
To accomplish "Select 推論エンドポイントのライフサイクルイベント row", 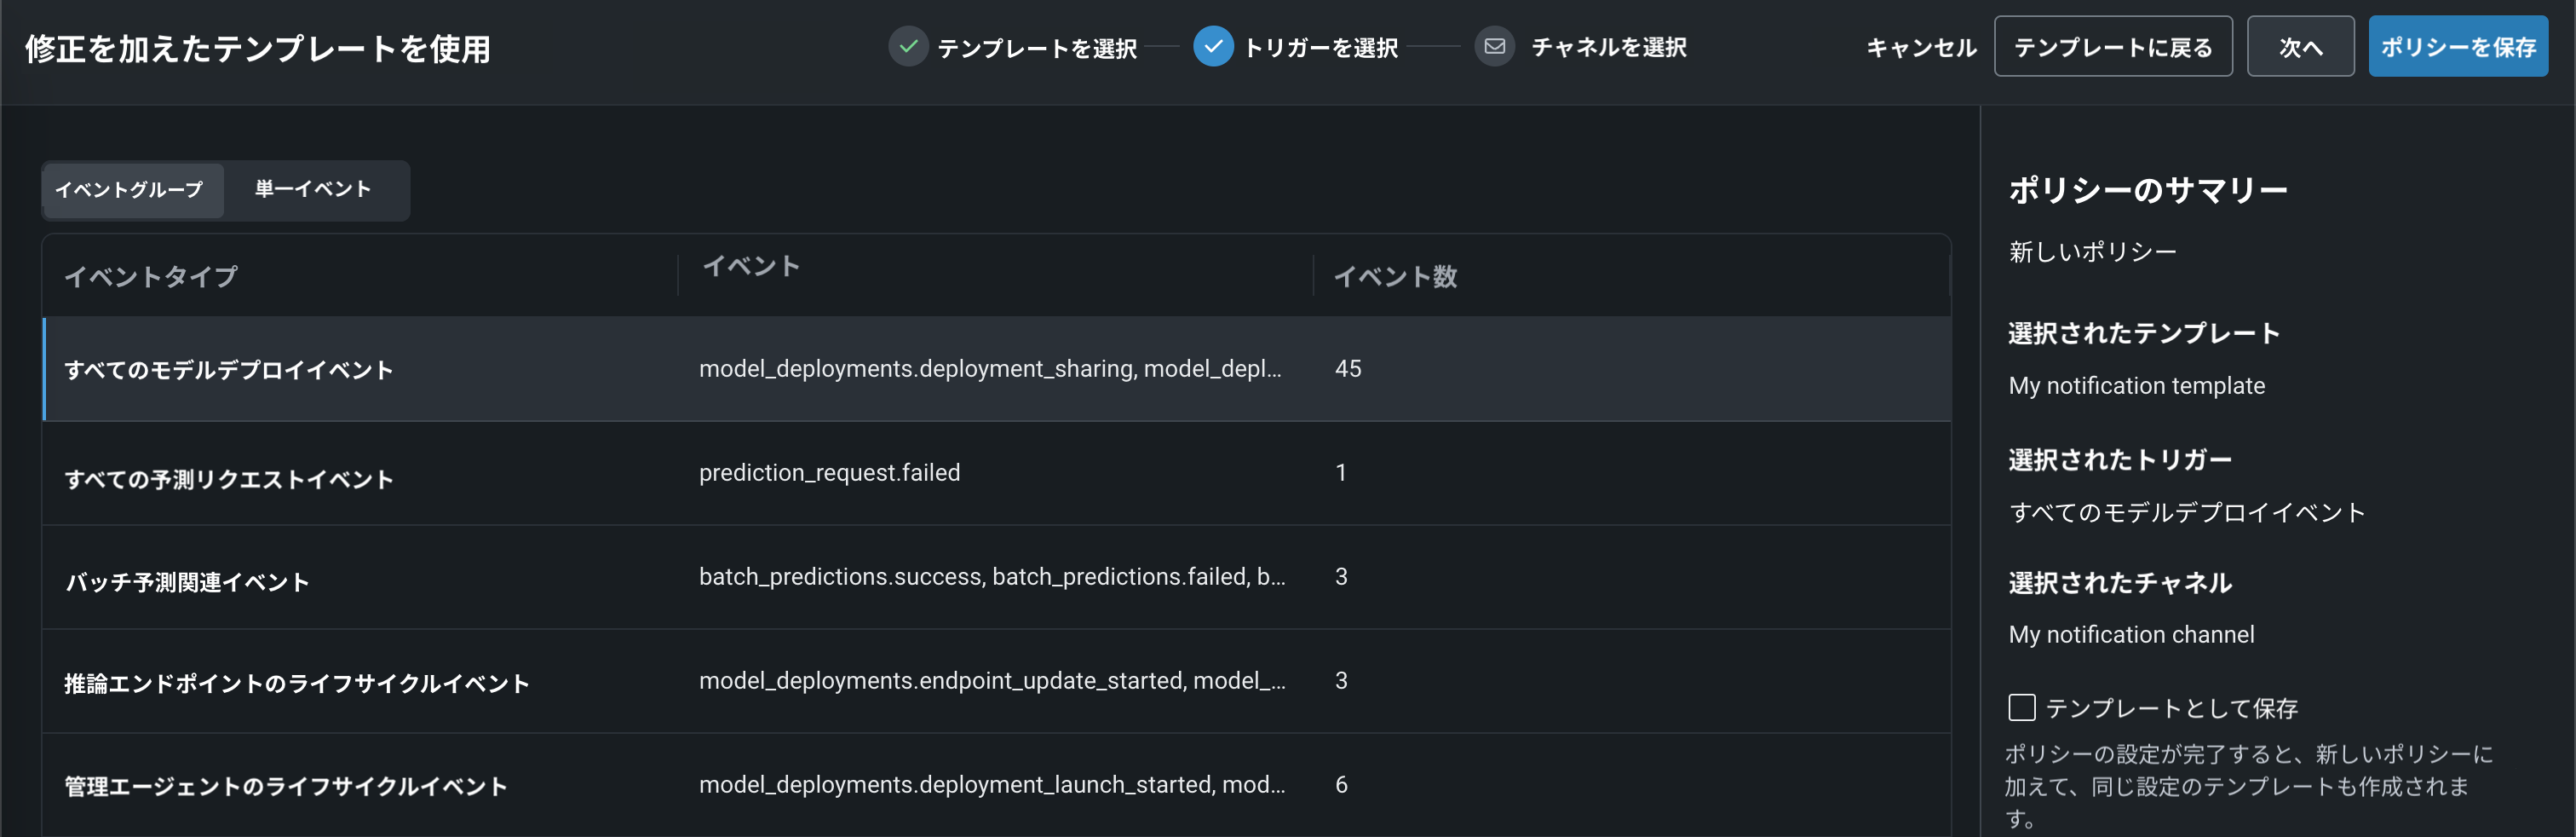I will tap(296, 684).
